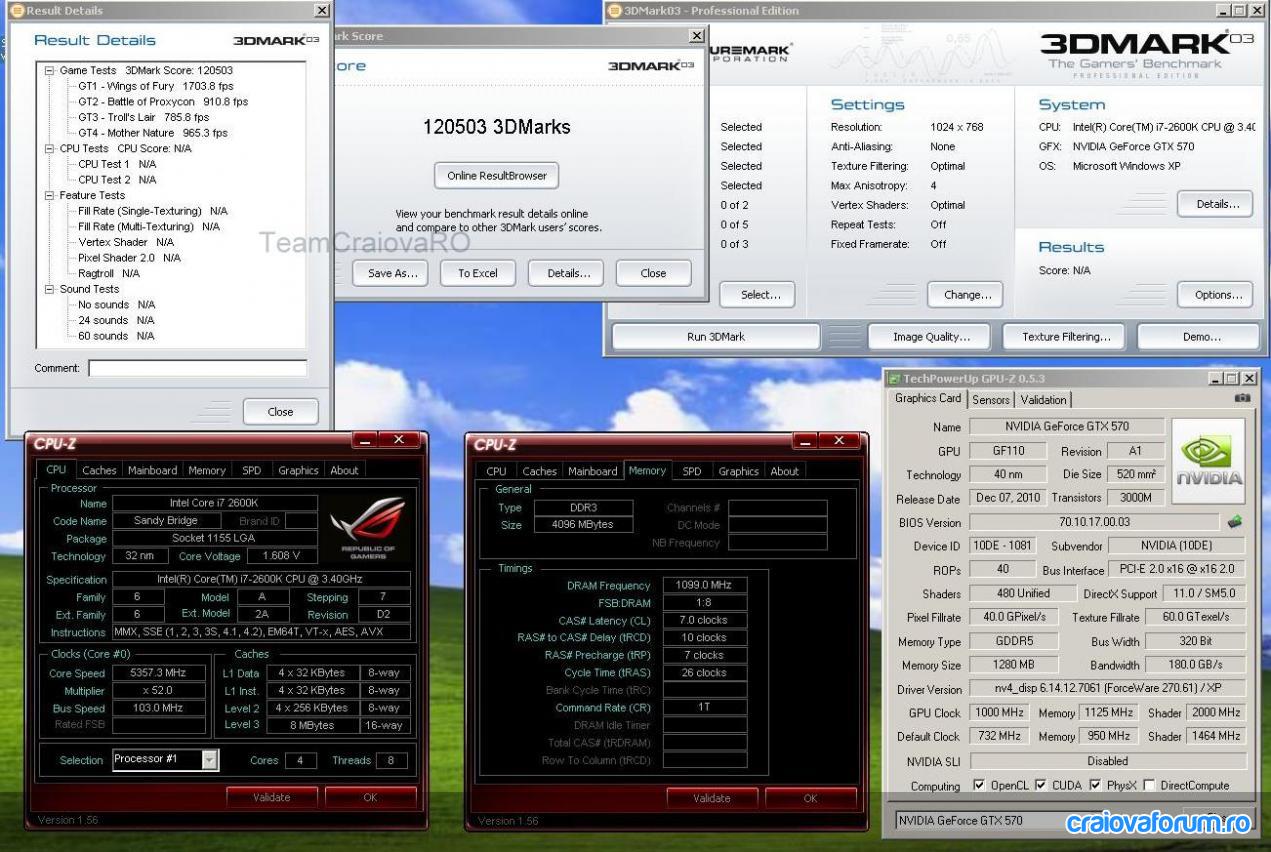Collapse the Sound Tests tree node
Screen dimensions: 1271x852
[x=49, y=290]
